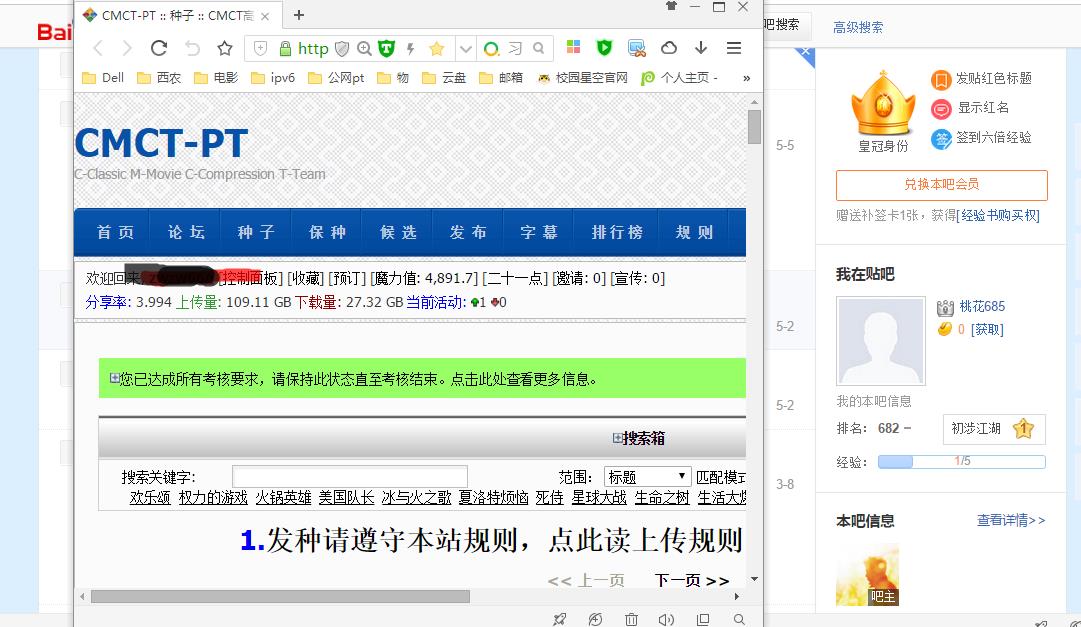
Task: Open the 校园星空官网 bookmark
Action: tap(583, 78)
